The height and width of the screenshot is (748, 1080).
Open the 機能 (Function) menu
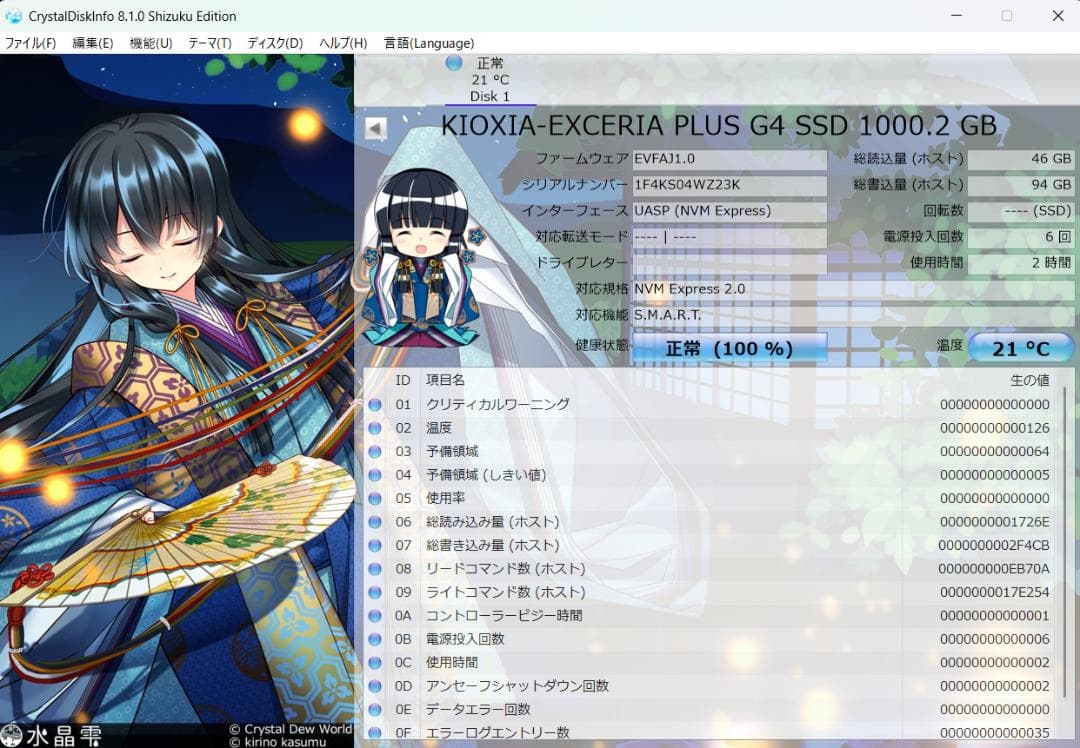pos(148,43)
